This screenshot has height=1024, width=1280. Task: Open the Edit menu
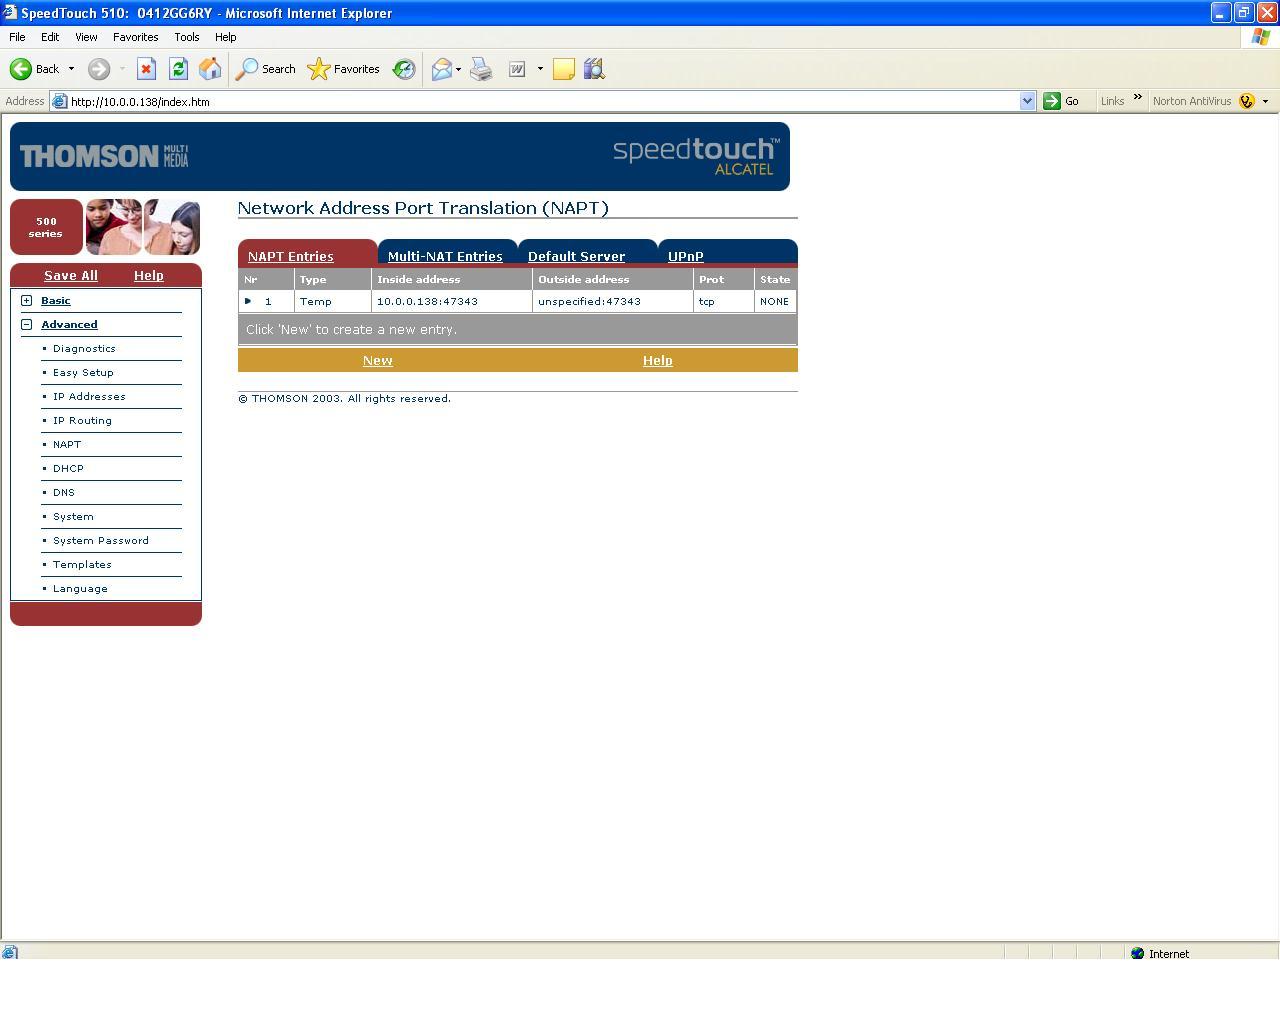tap(50, 37)
